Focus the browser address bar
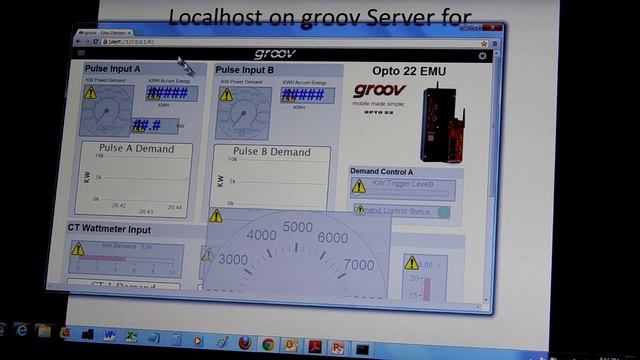This screenshot has width=640, height=360. 290,42
